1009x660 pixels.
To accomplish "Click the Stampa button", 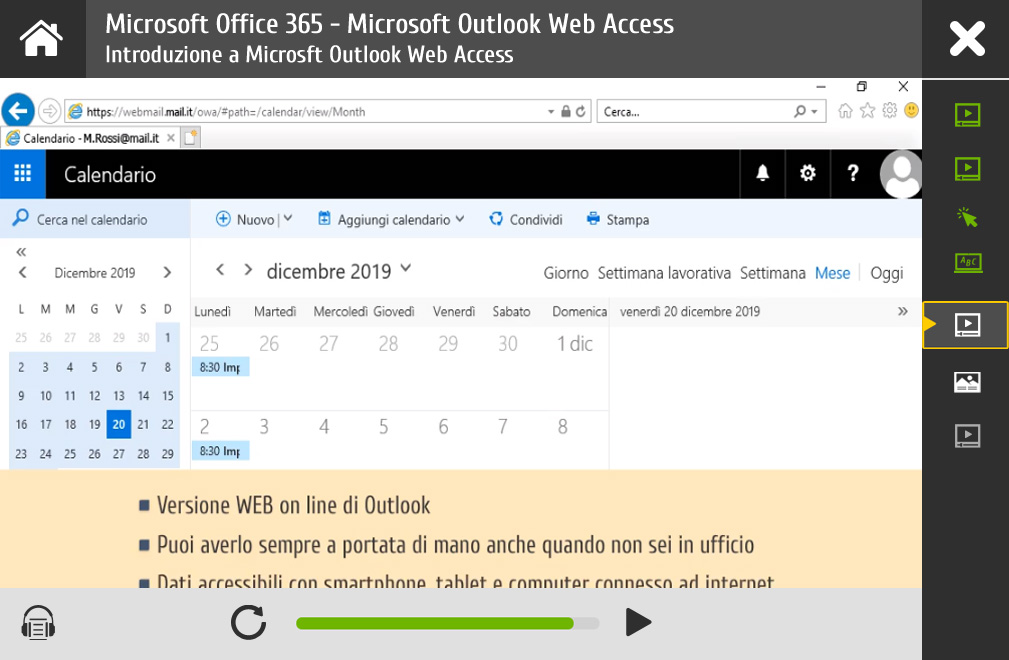I will pyautogui.click(x=618, y=219).
